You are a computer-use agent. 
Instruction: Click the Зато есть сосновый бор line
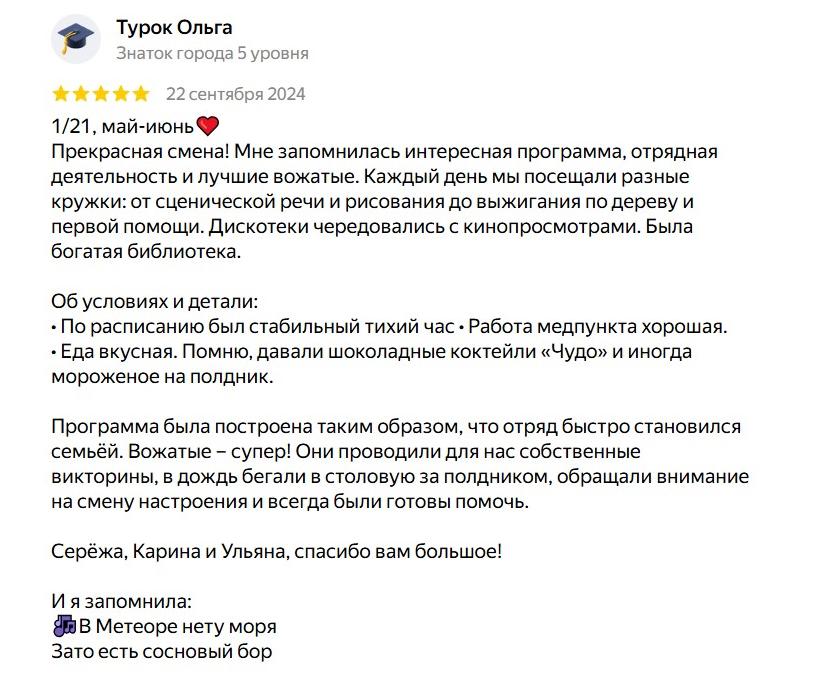161,652
